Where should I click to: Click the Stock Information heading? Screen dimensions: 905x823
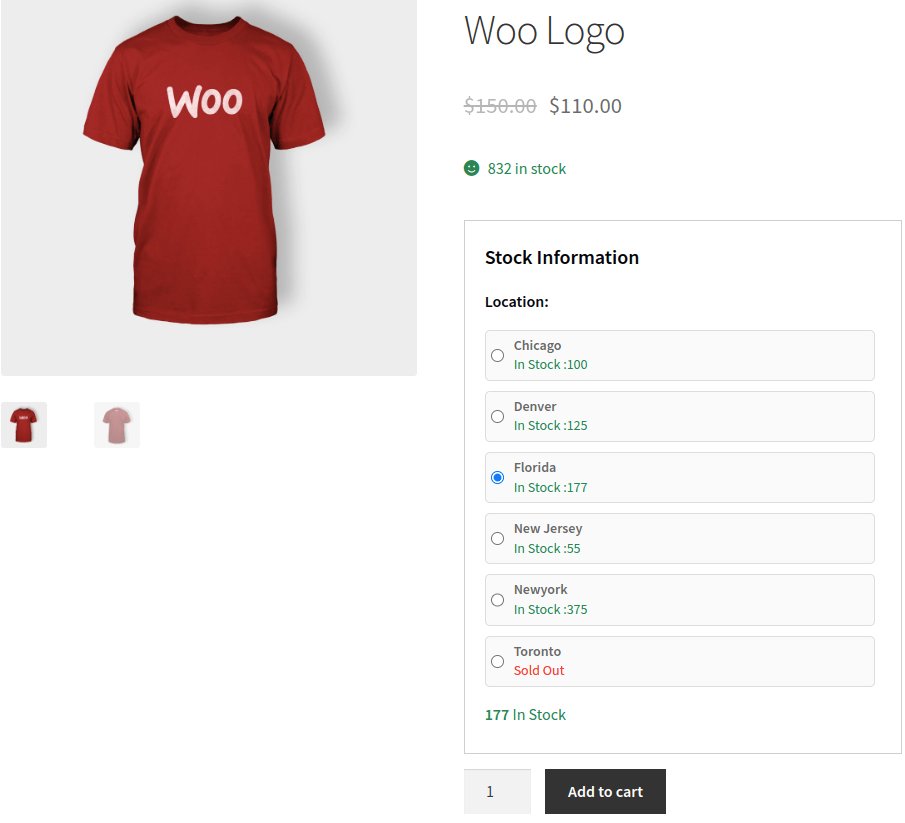click(x=562, y=257)
